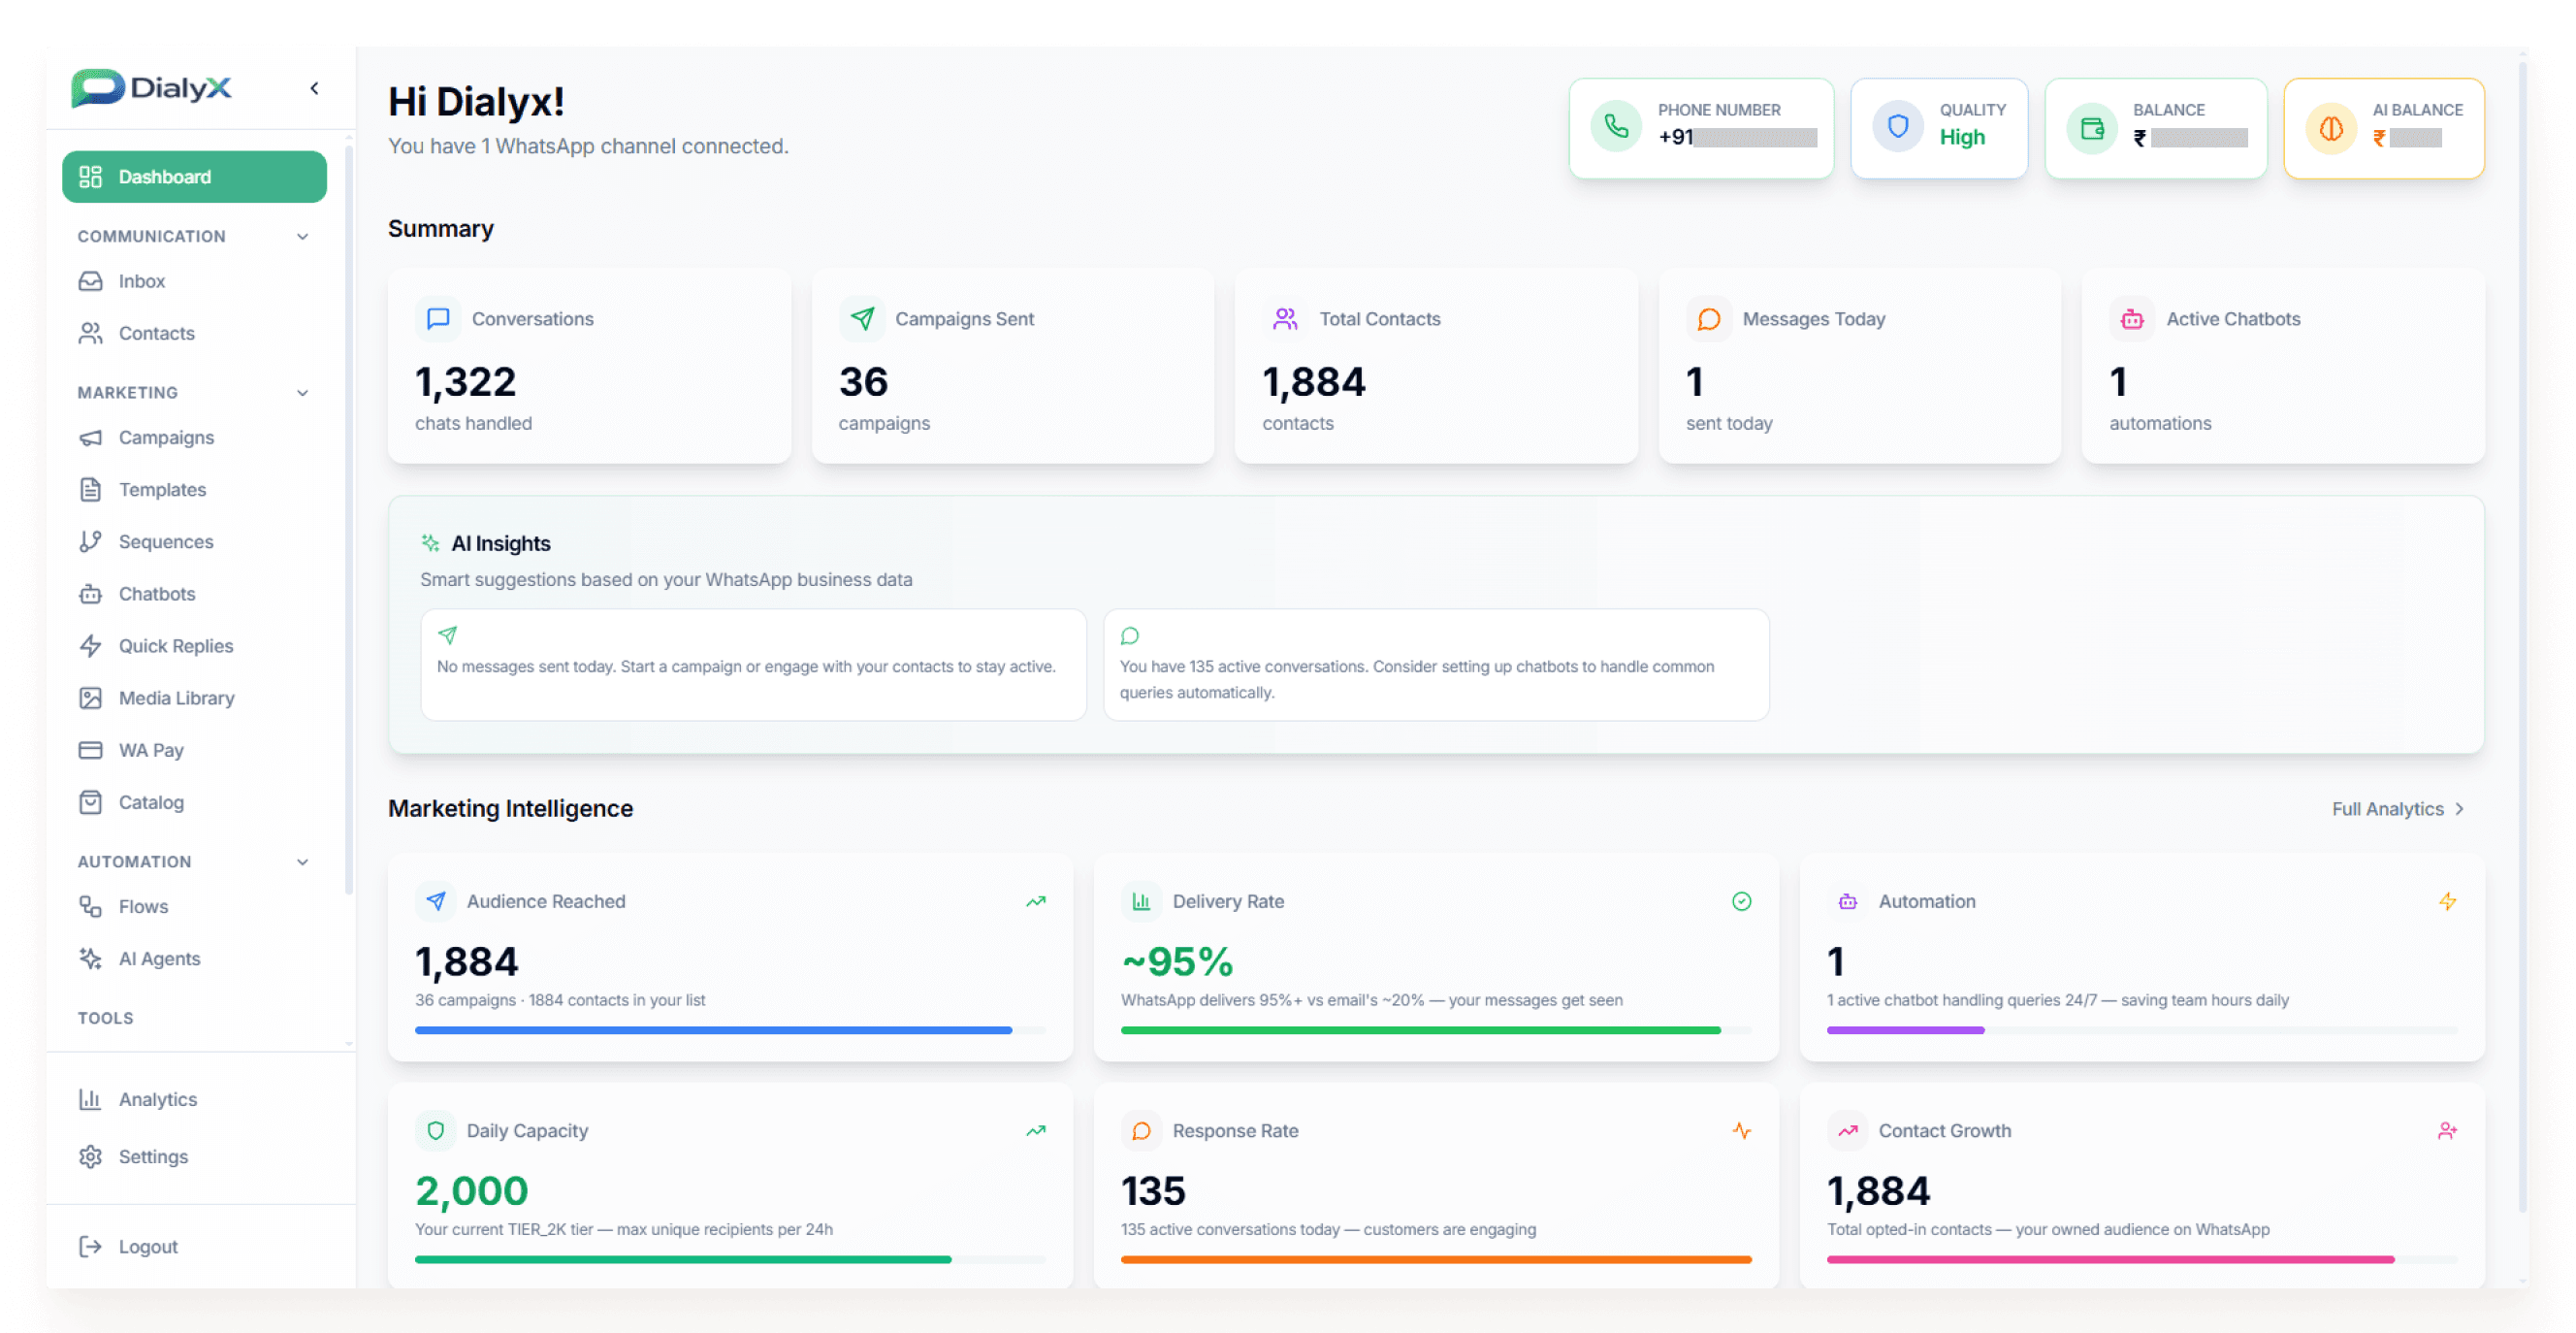Click the WA Pay card icon
Viewport: 2576px width, 1333px height.
[x=91, y=750]
